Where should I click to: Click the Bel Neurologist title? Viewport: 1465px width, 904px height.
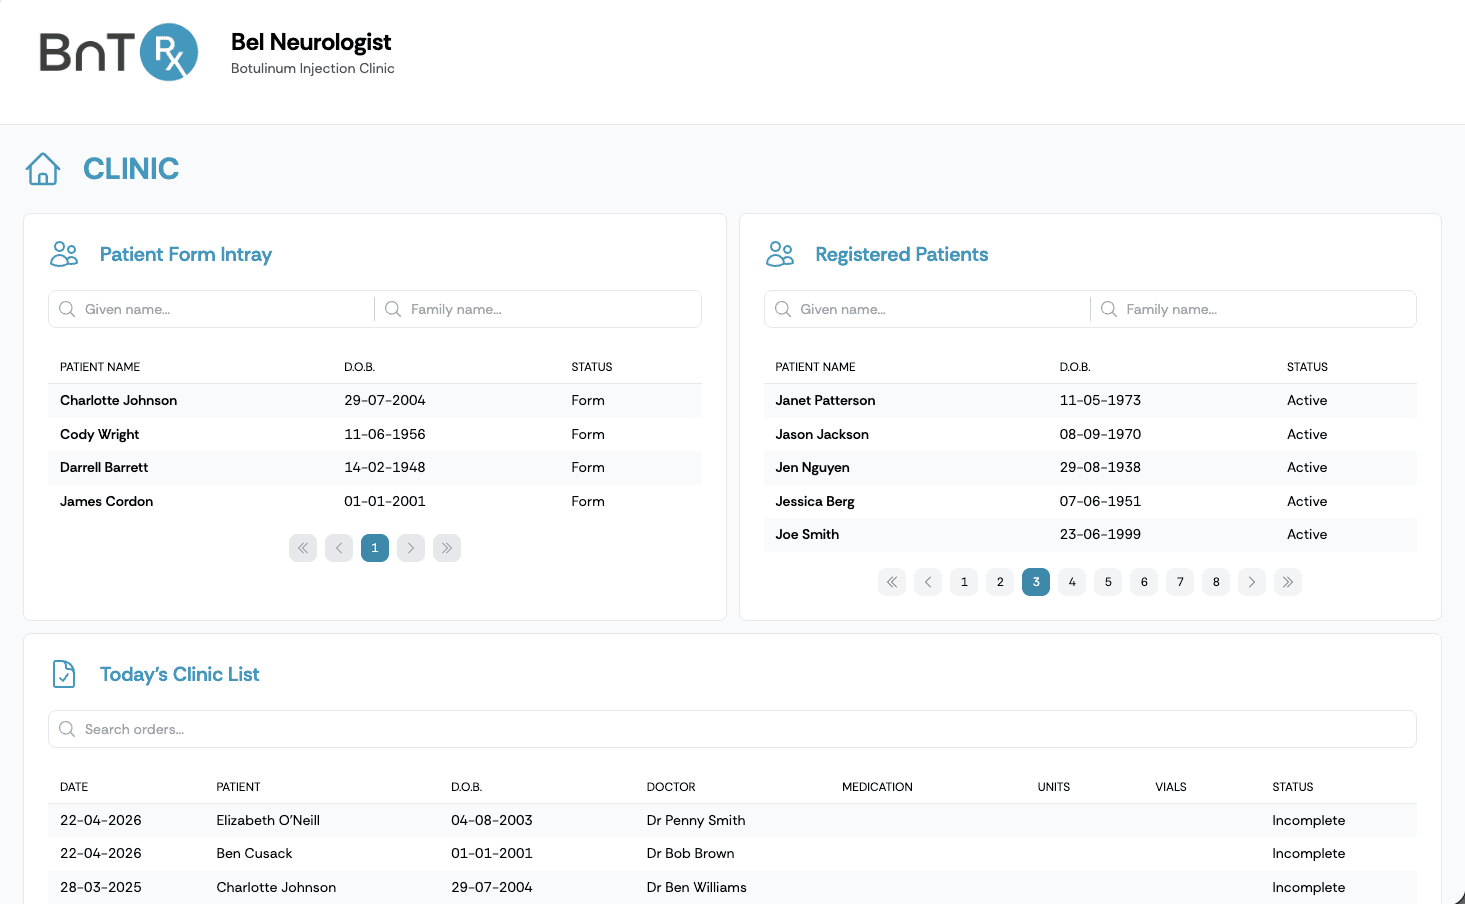pos(311,42)
